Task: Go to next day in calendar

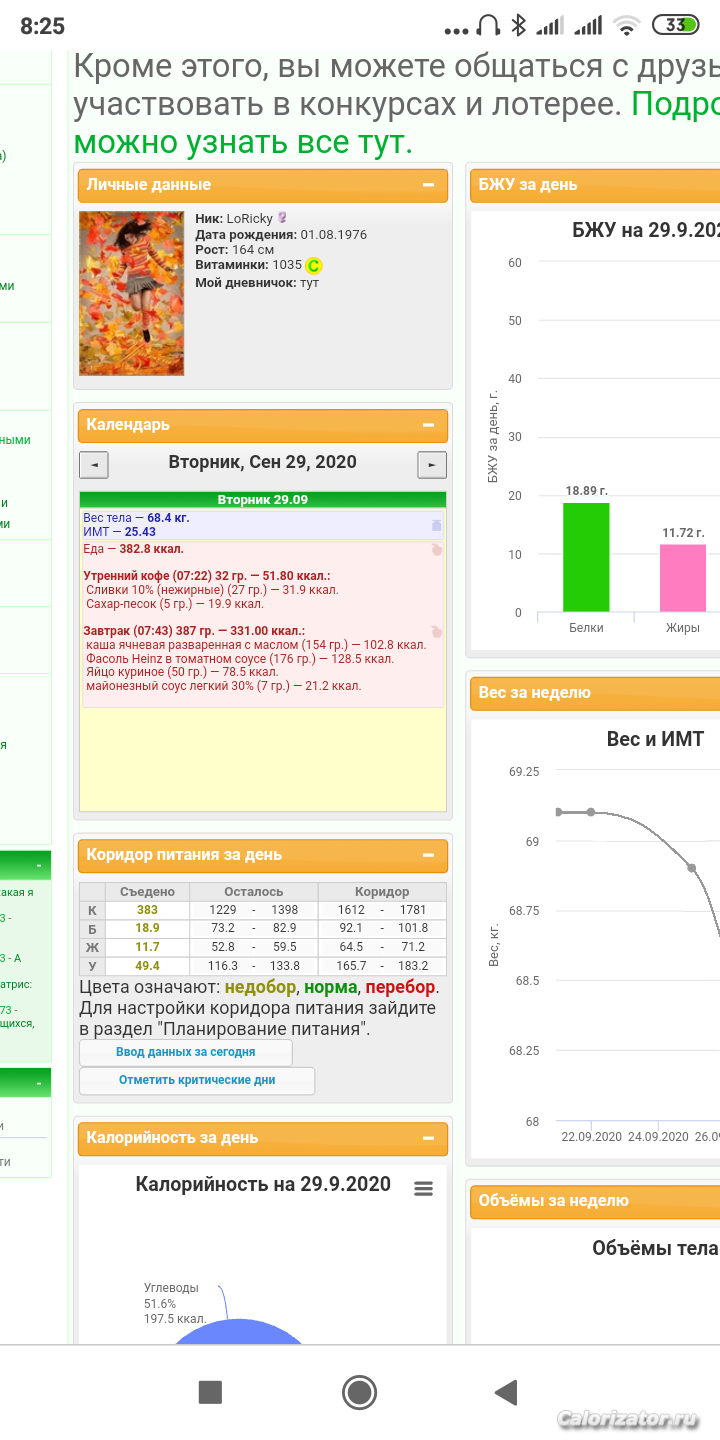Action: (432, 465)
